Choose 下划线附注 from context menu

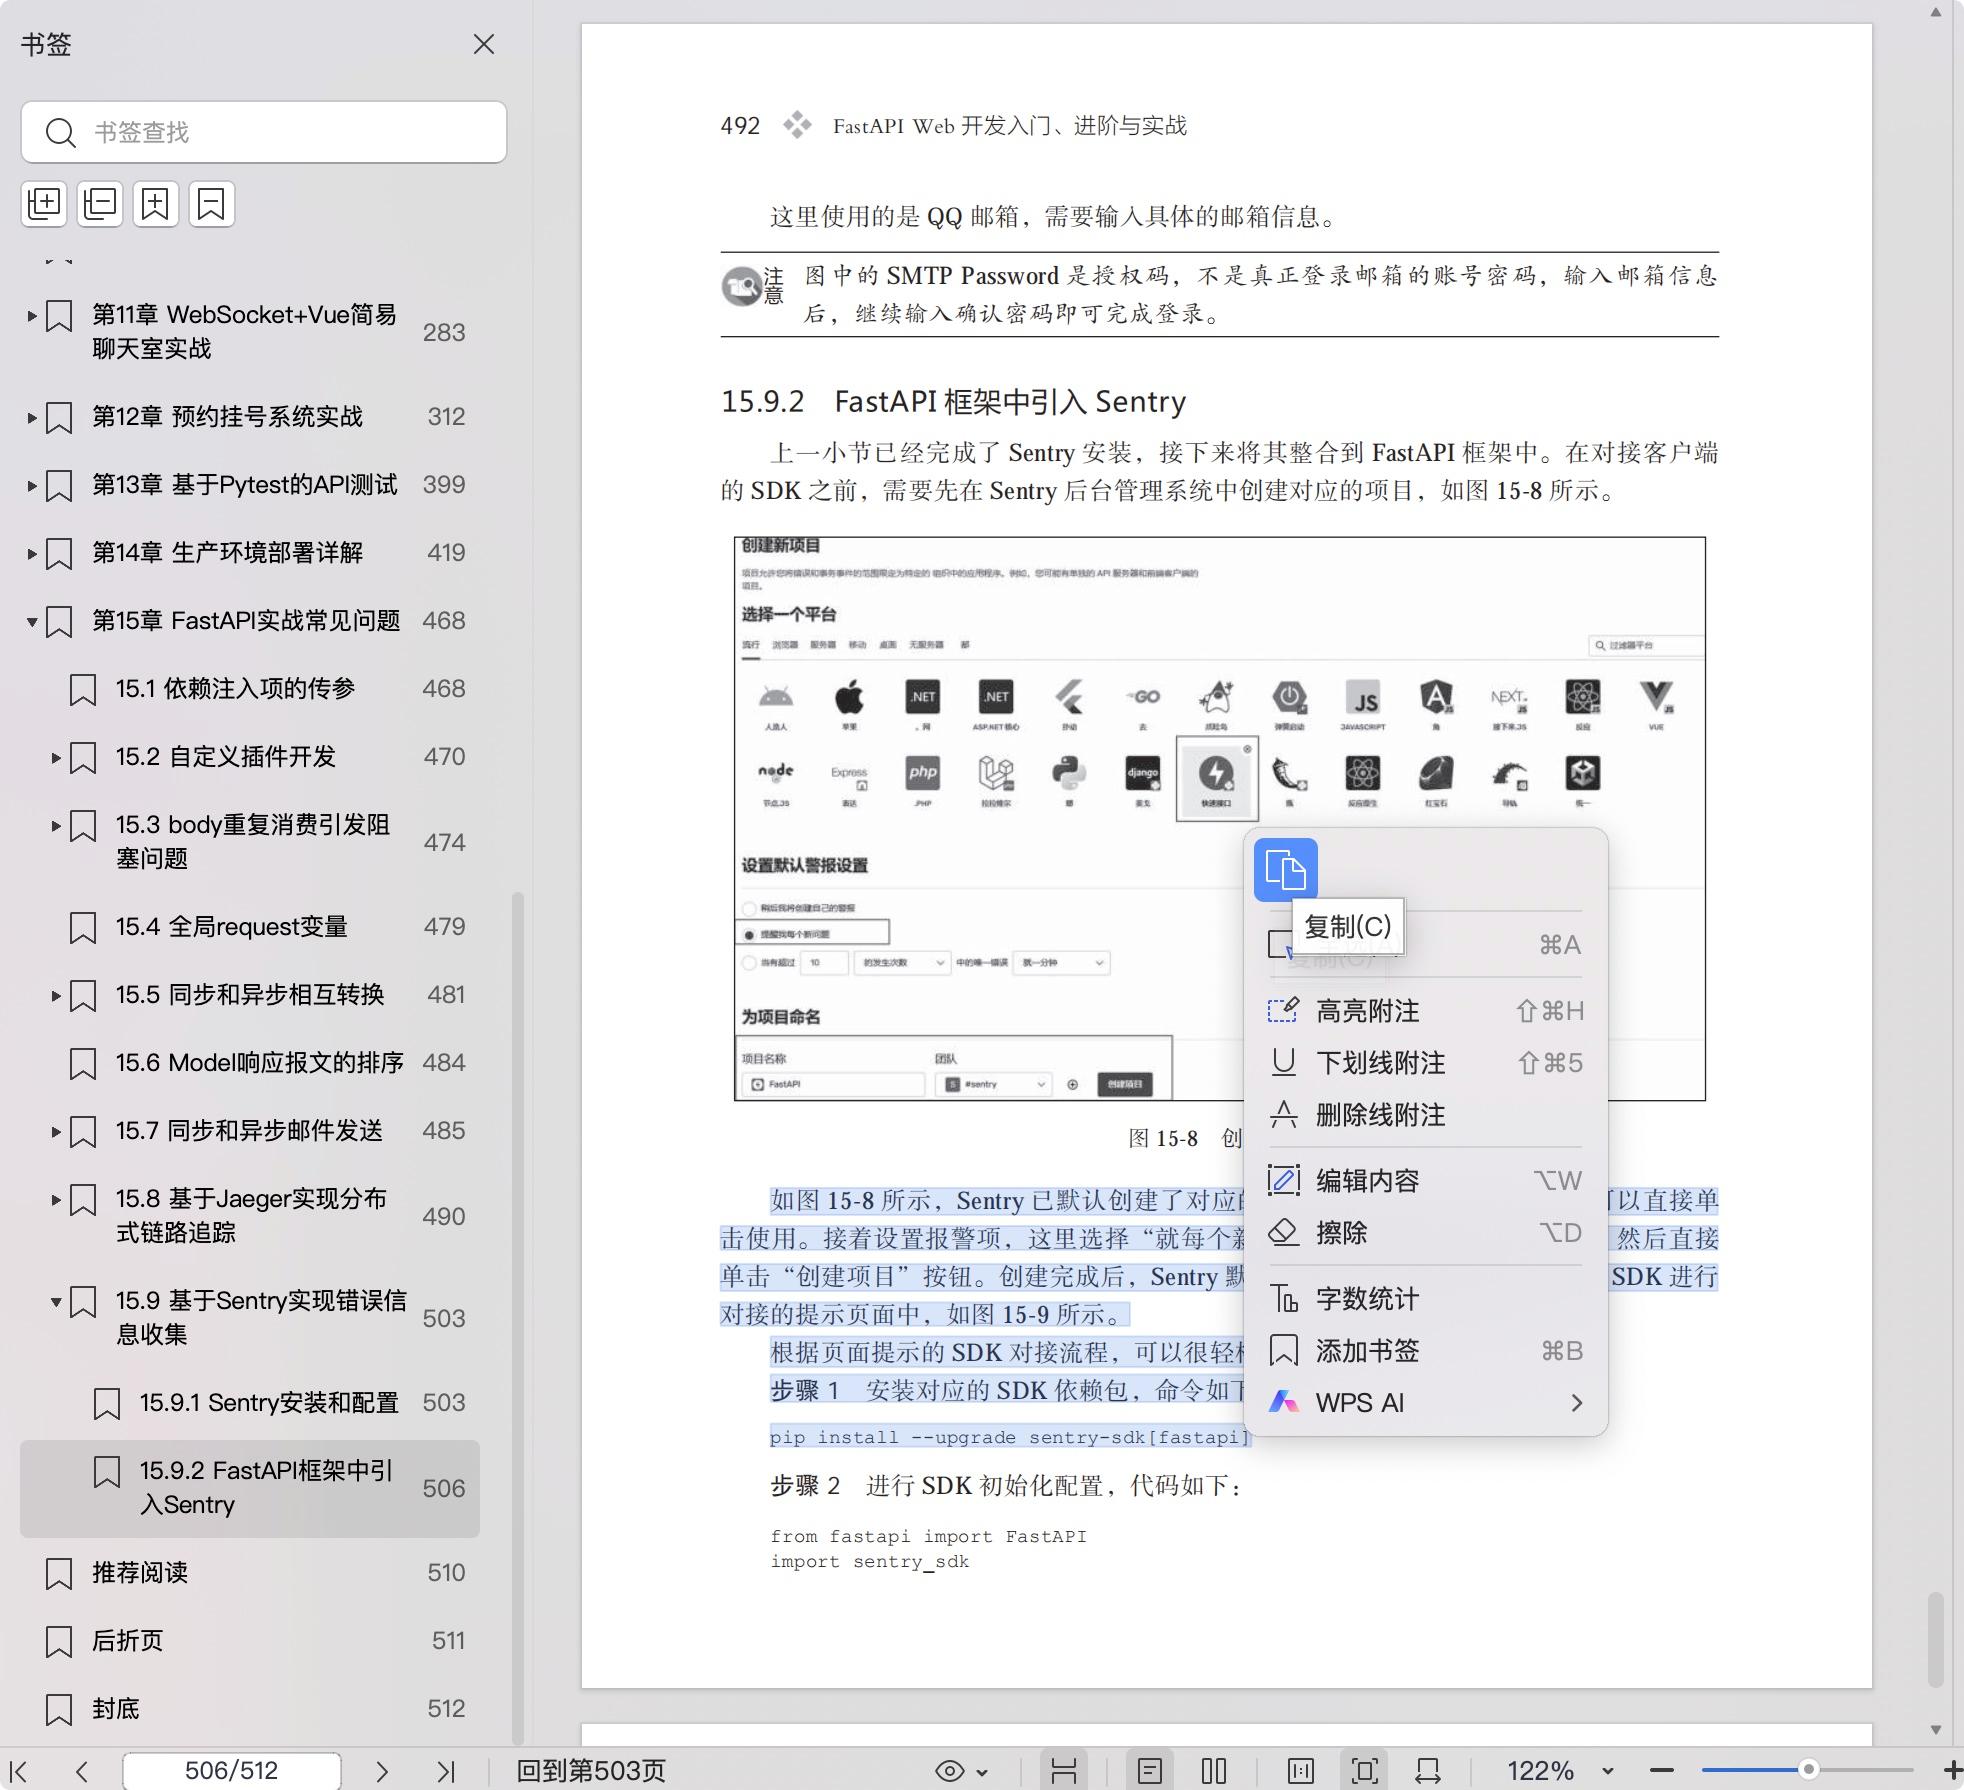1426,1063
